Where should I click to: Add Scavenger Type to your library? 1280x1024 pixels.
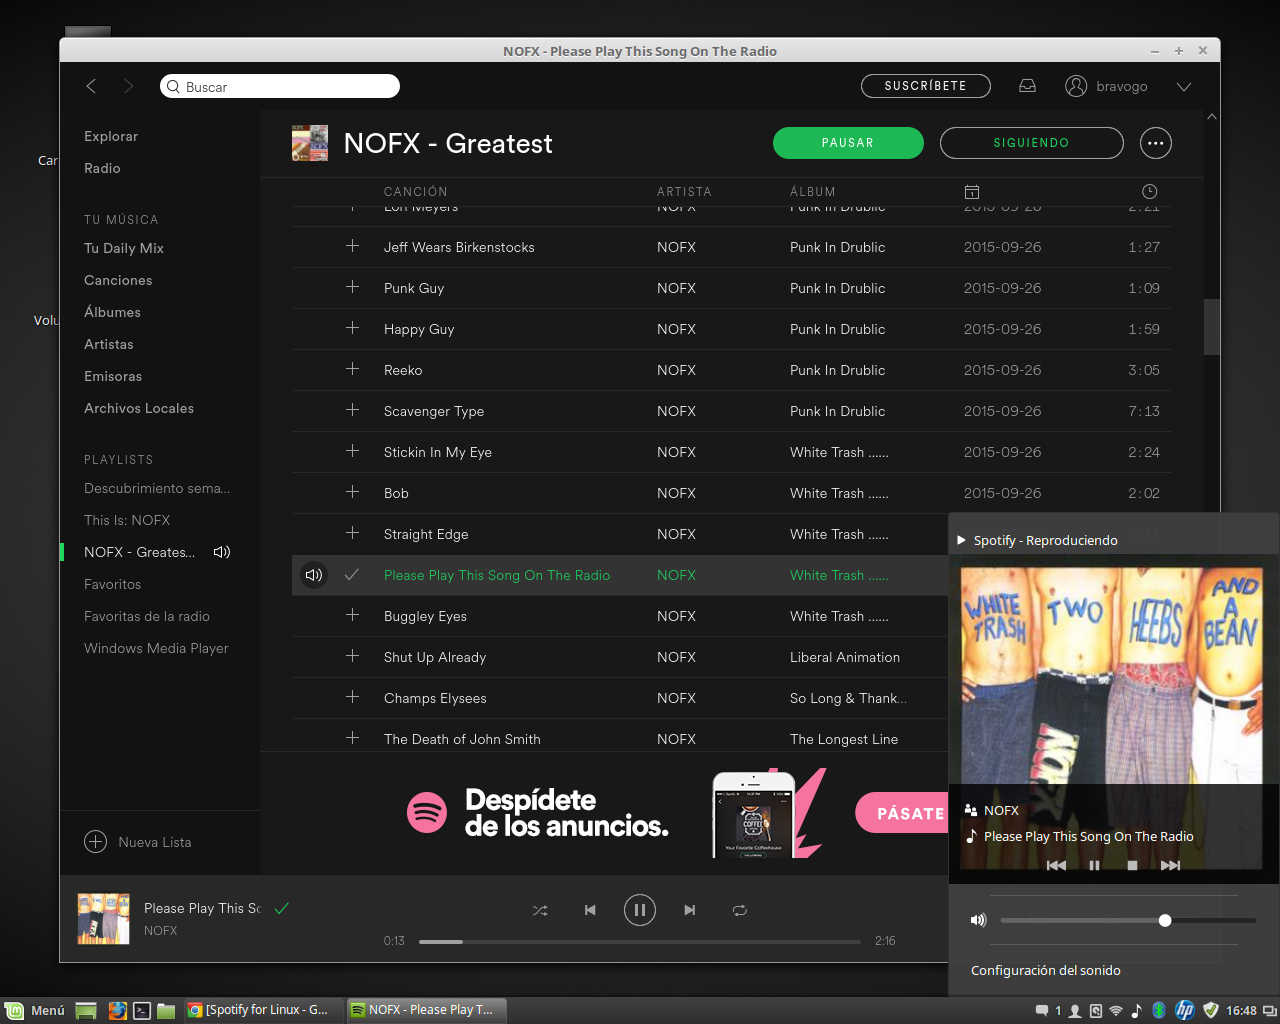pyautogui.click(x=352, y=410)
